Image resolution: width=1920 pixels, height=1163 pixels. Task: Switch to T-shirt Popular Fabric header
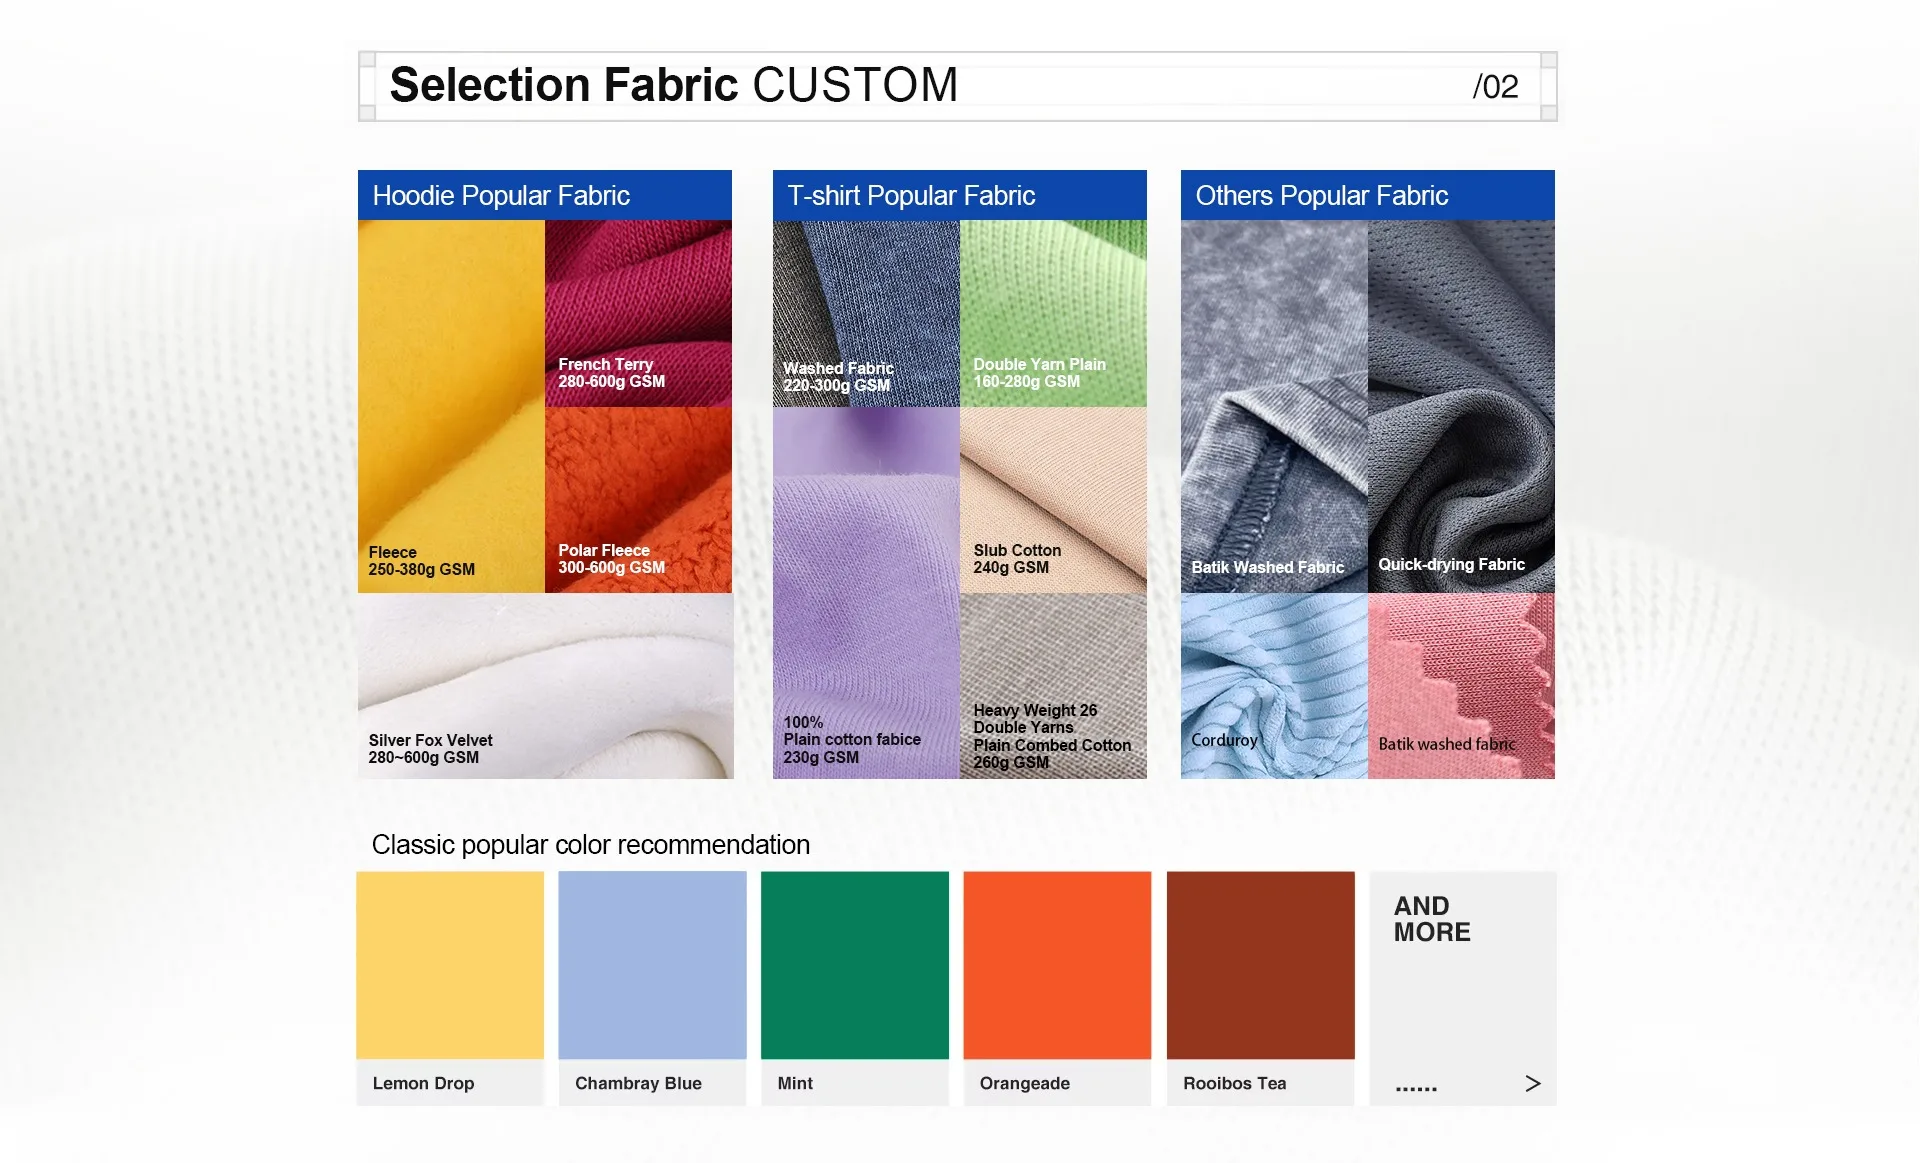[x=959, y=195]
